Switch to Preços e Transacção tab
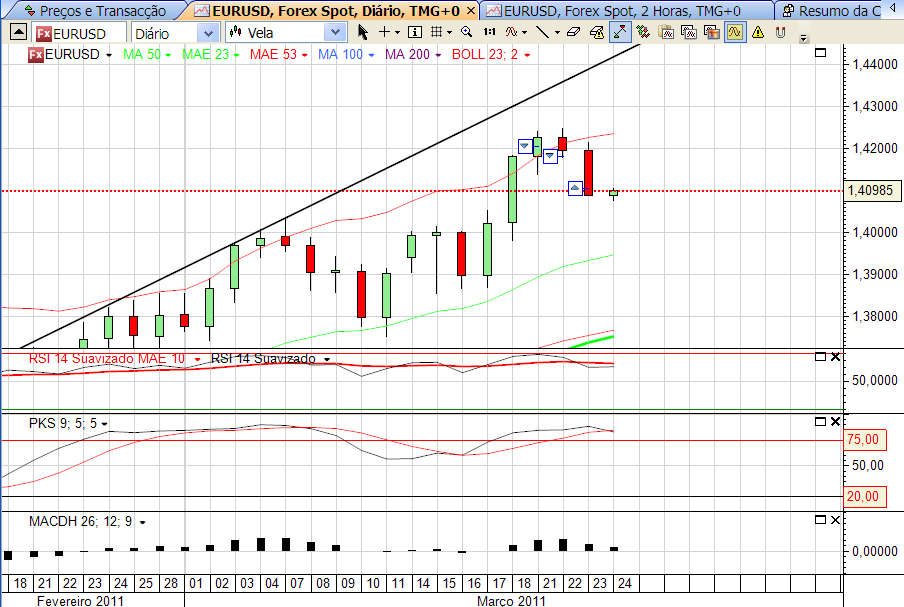This screenshot has height=607, width=904. pyautogui.click(x=95, y=11)
